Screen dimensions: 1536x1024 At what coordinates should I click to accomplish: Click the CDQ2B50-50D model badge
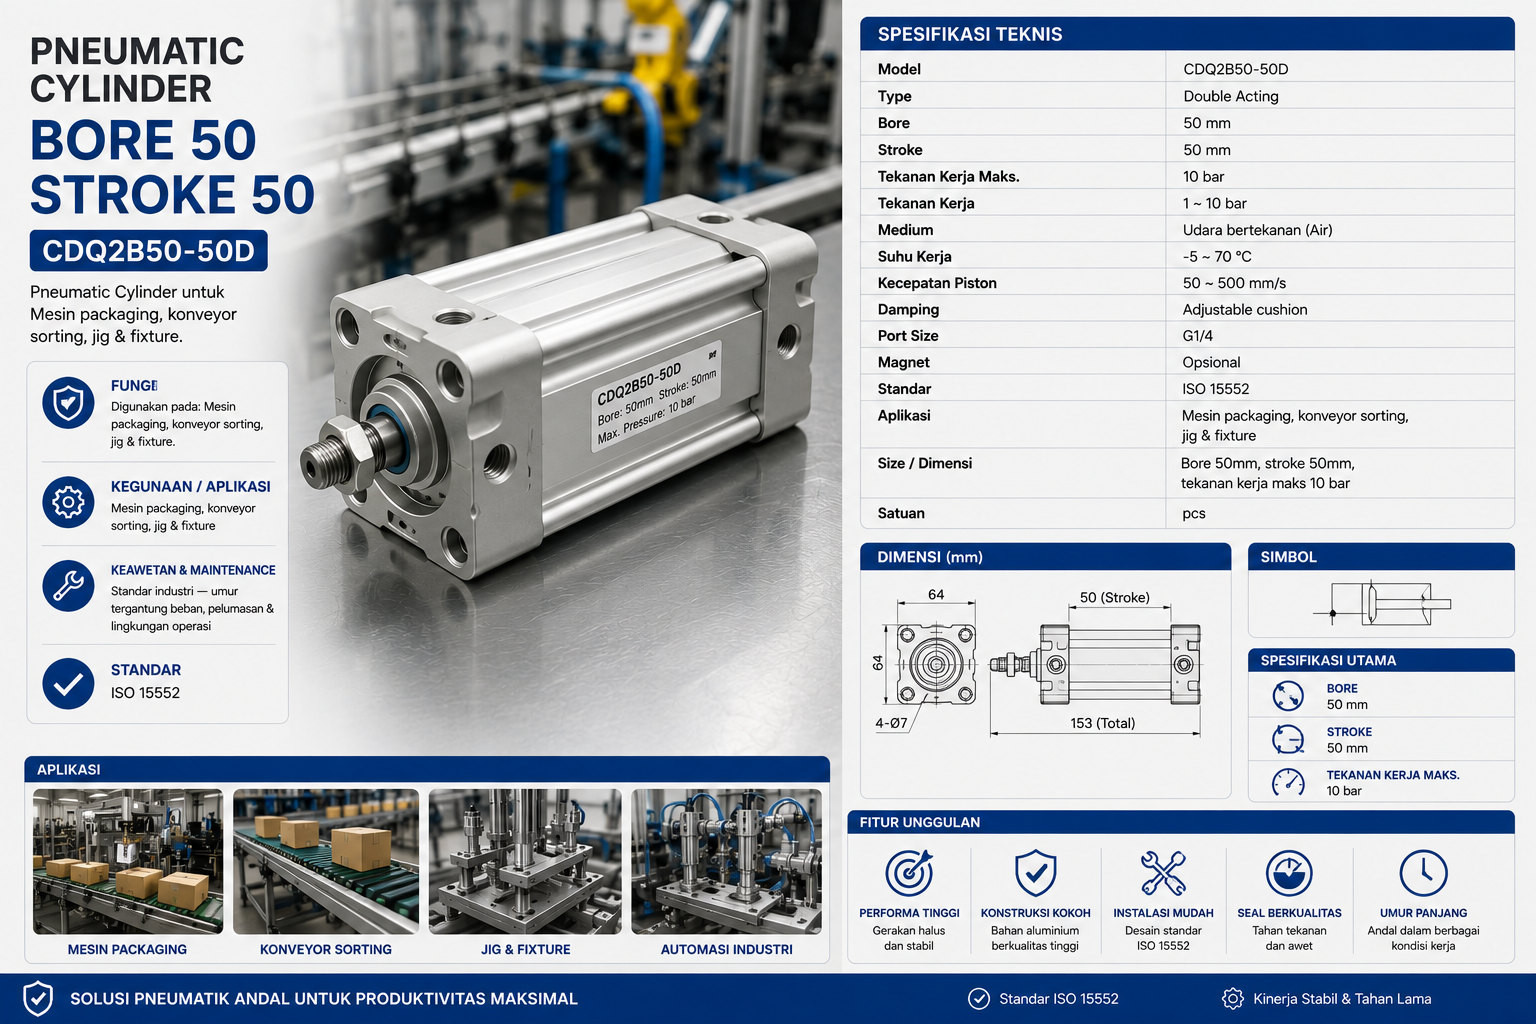[149, 250]
